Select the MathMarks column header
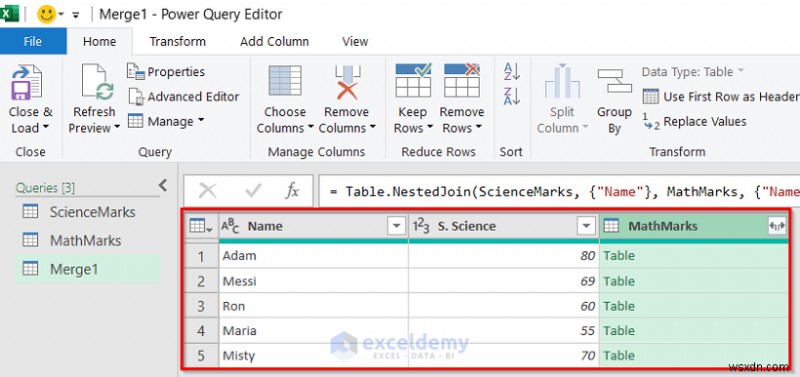 [694, 226]
